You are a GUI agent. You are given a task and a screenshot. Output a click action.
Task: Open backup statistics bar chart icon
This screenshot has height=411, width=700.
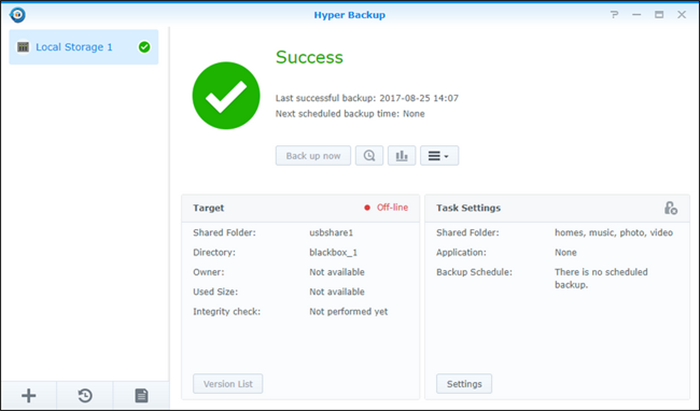coord(402,156)
